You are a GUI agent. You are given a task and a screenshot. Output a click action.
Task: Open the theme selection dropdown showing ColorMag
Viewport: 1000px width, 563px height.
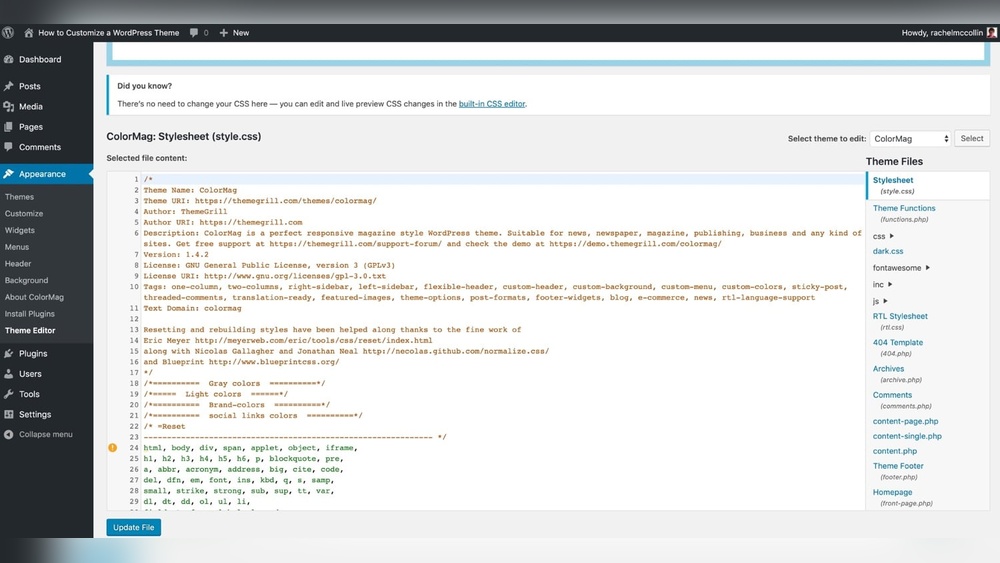(910, 138)
